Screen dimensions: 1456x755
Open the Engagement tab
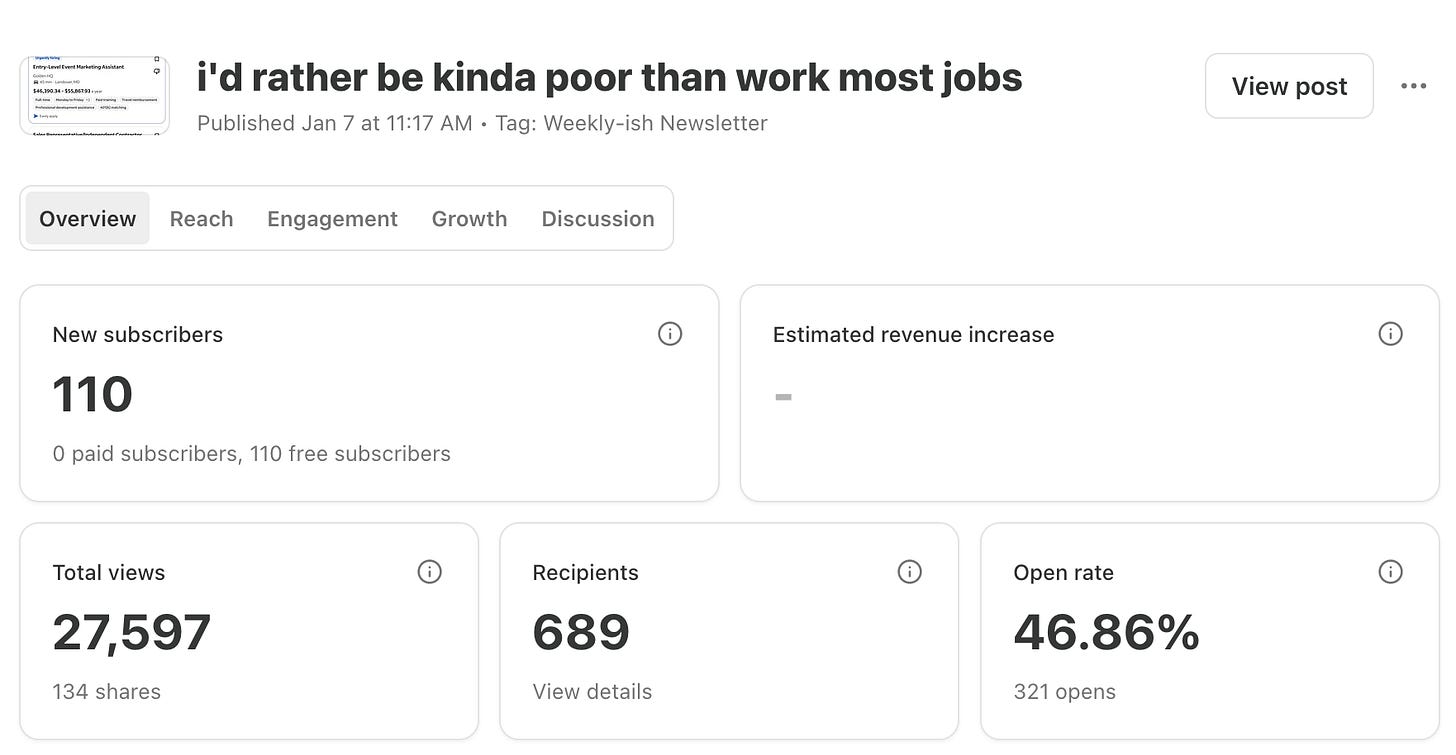[332, 218]
